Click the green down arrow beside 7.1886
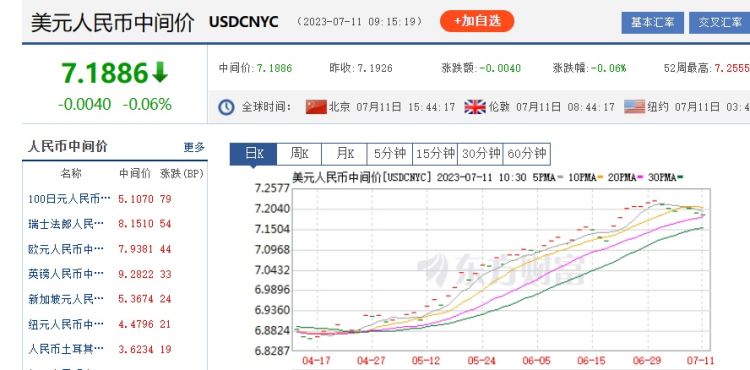The height and width of the screenshot is (370, 750). [x=160, y=74]
